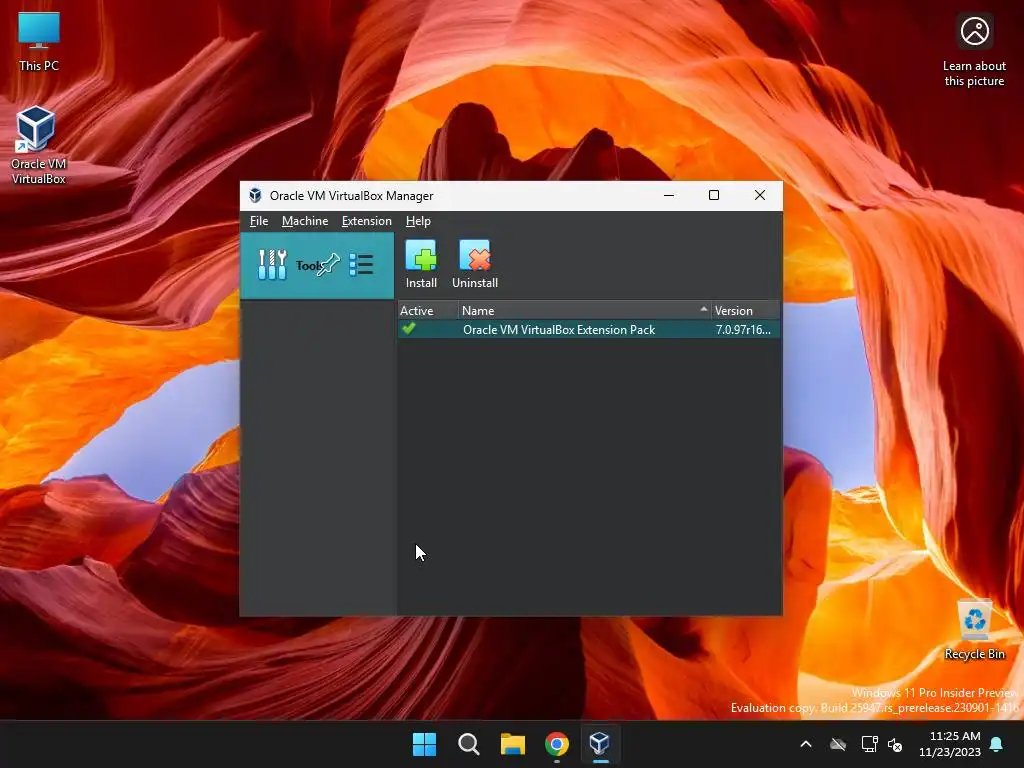
Task: Minimize the VirtualBox Manager window
Action: coord(669,195)
